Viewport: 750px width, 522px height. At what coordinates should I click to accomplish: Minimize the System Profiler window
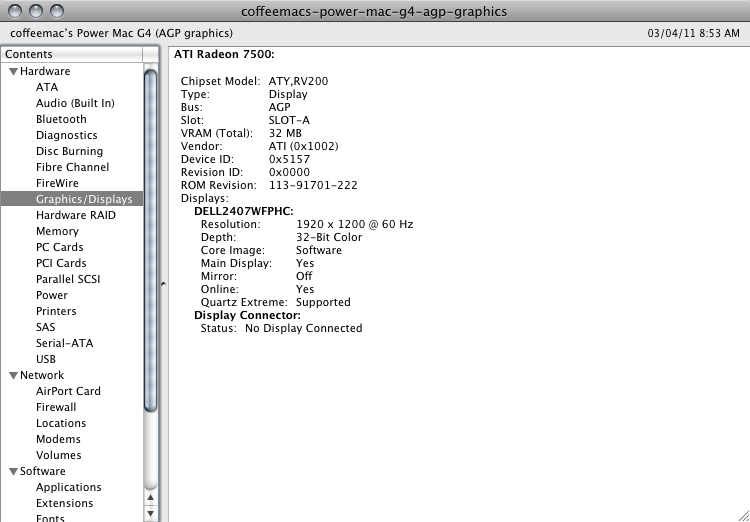(36, 11)
